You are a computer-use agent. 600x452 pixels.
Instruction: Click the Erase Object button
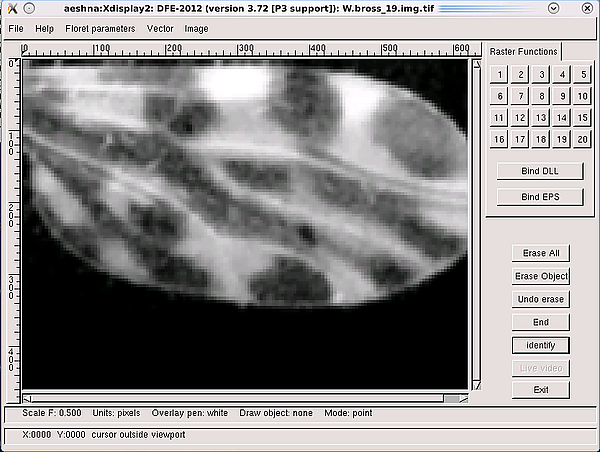click(540, 276)
